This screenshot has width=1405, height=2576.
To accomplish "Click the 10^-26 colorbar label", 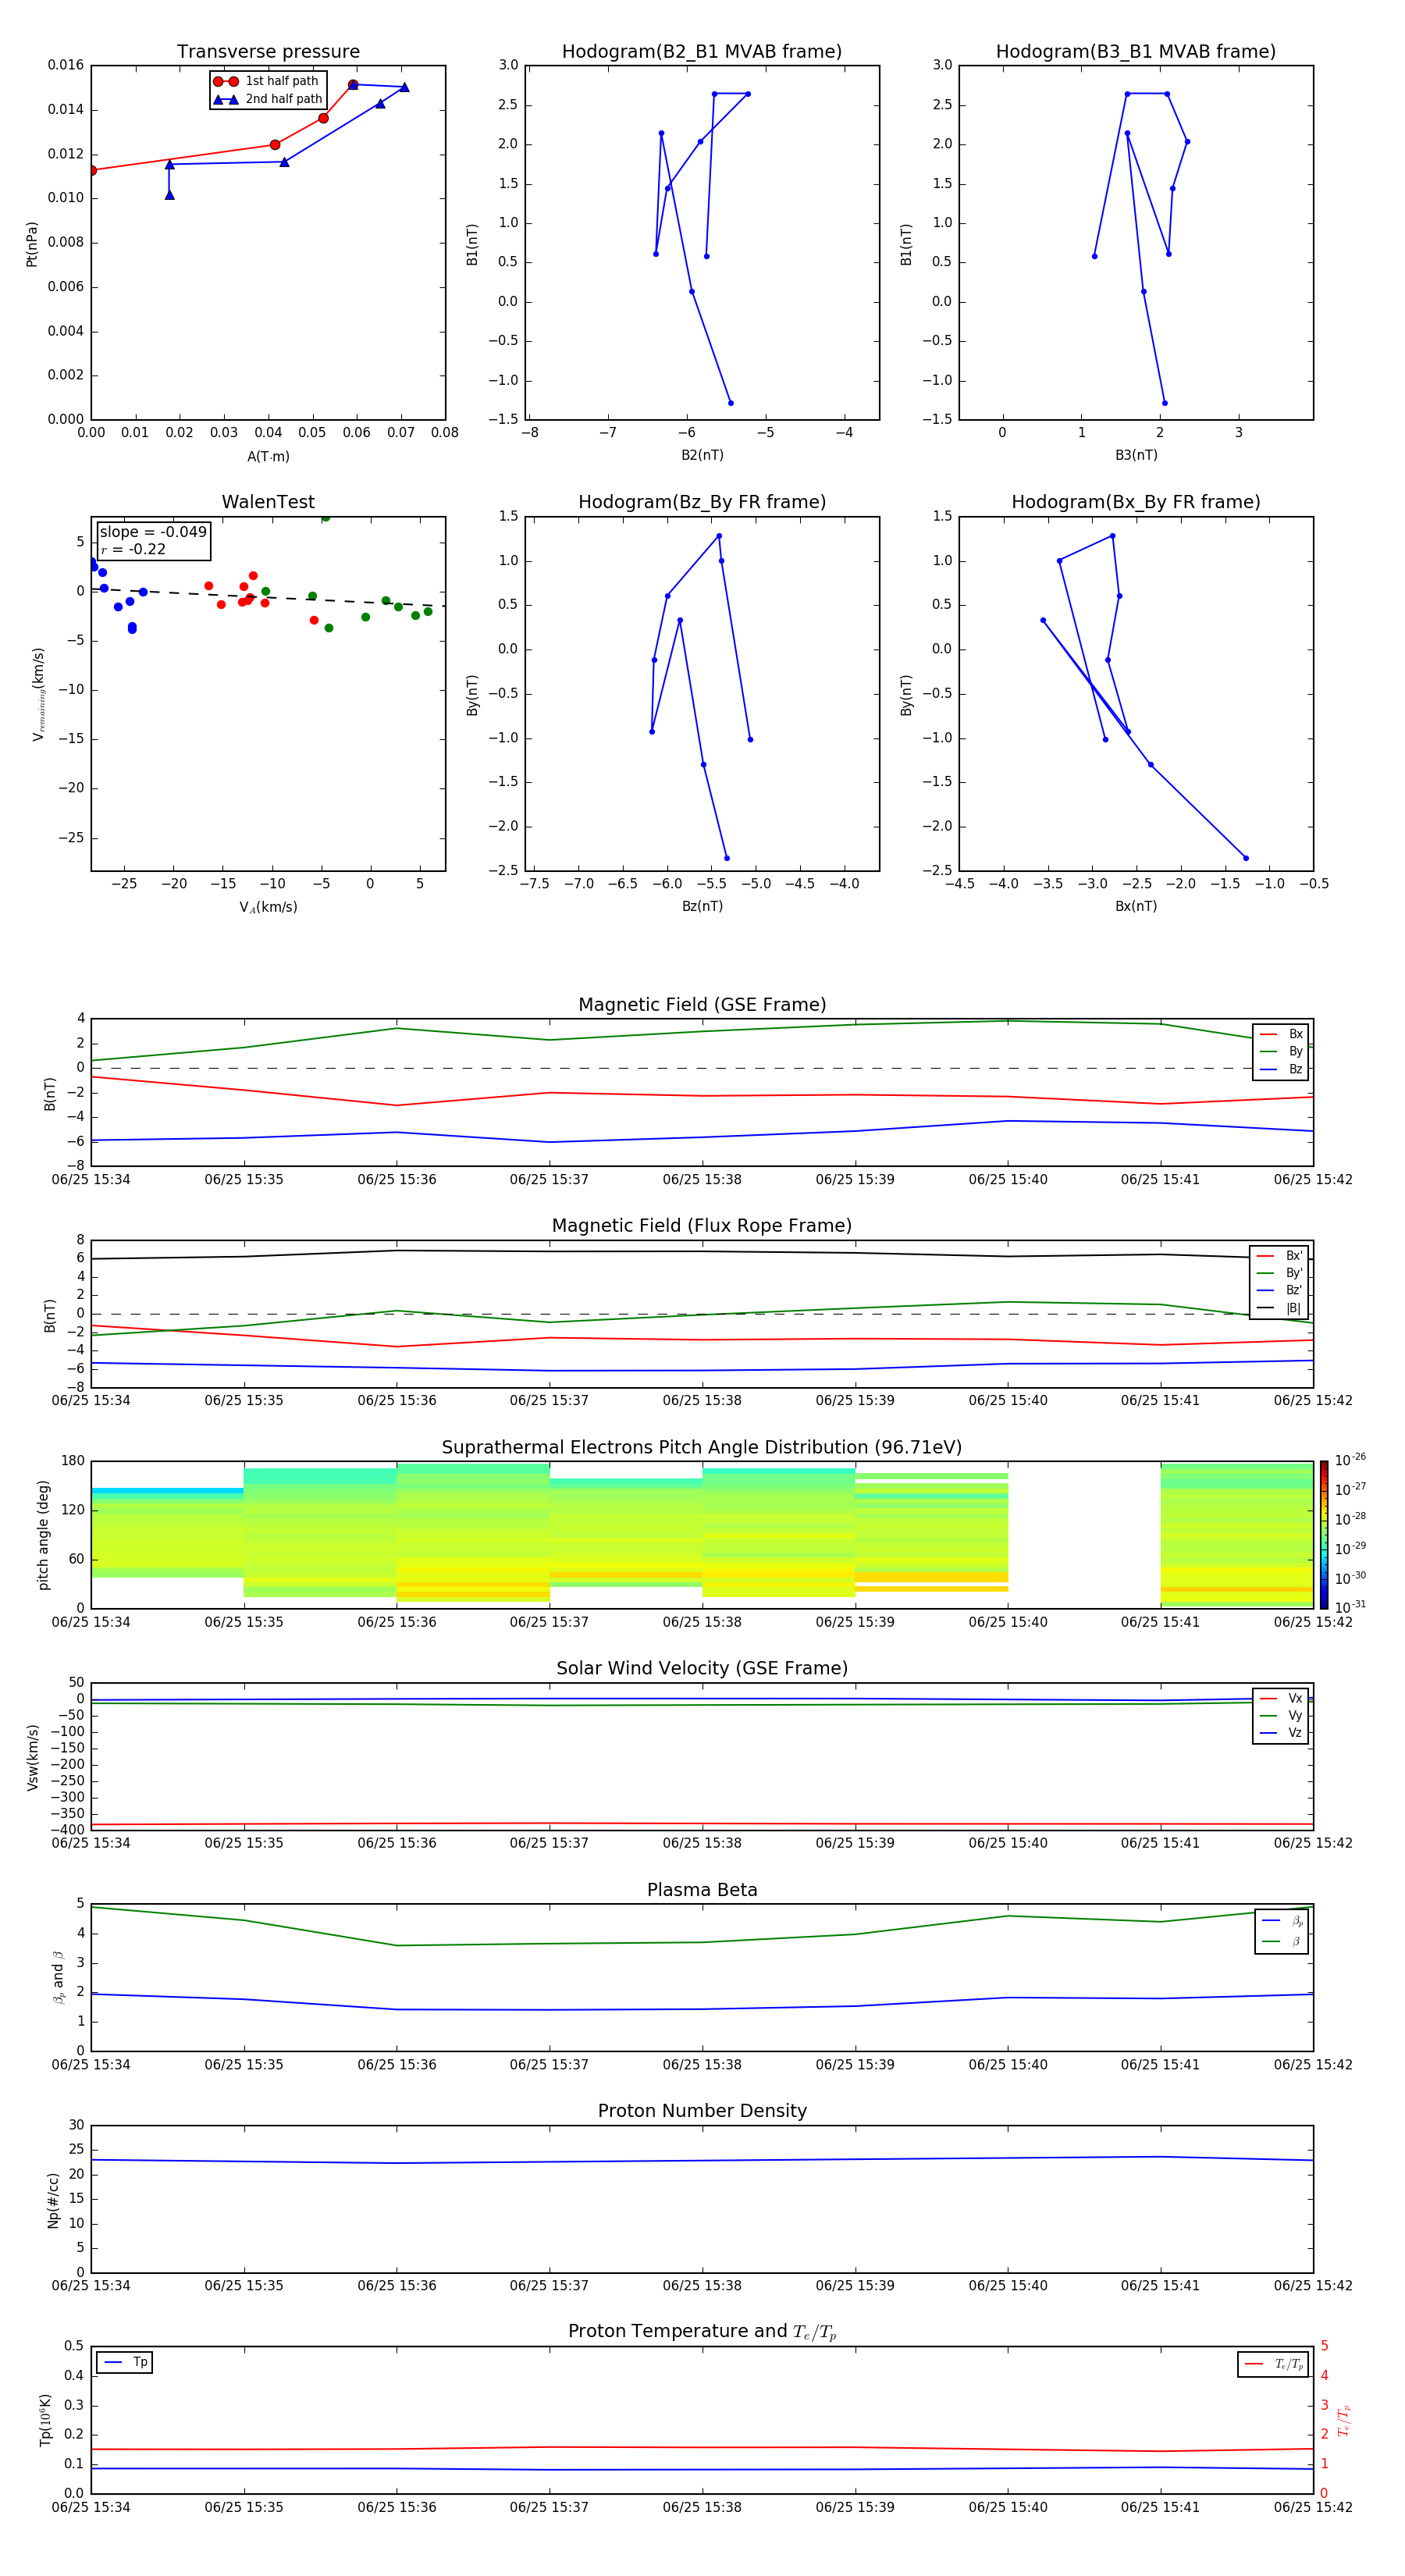I will 1350,1460.
